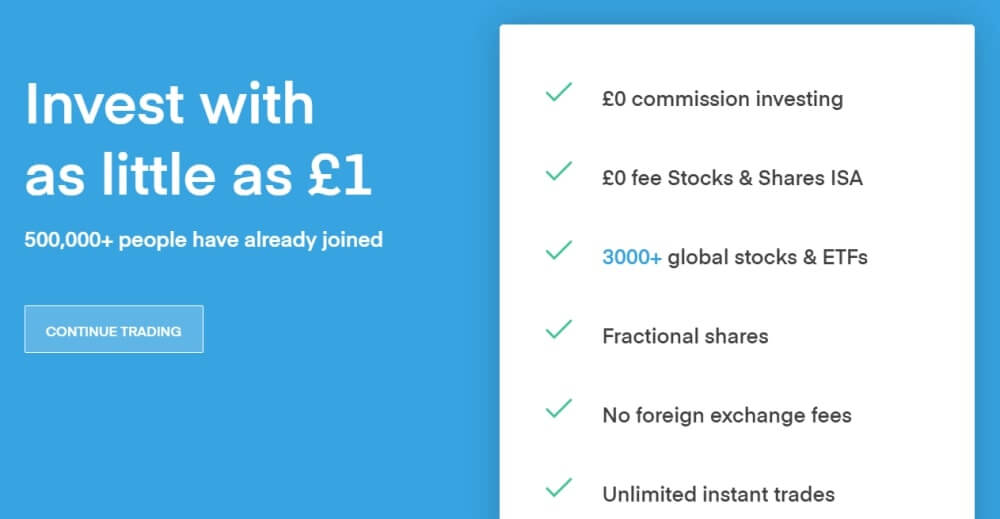Click the Continue Trading button

114,330
